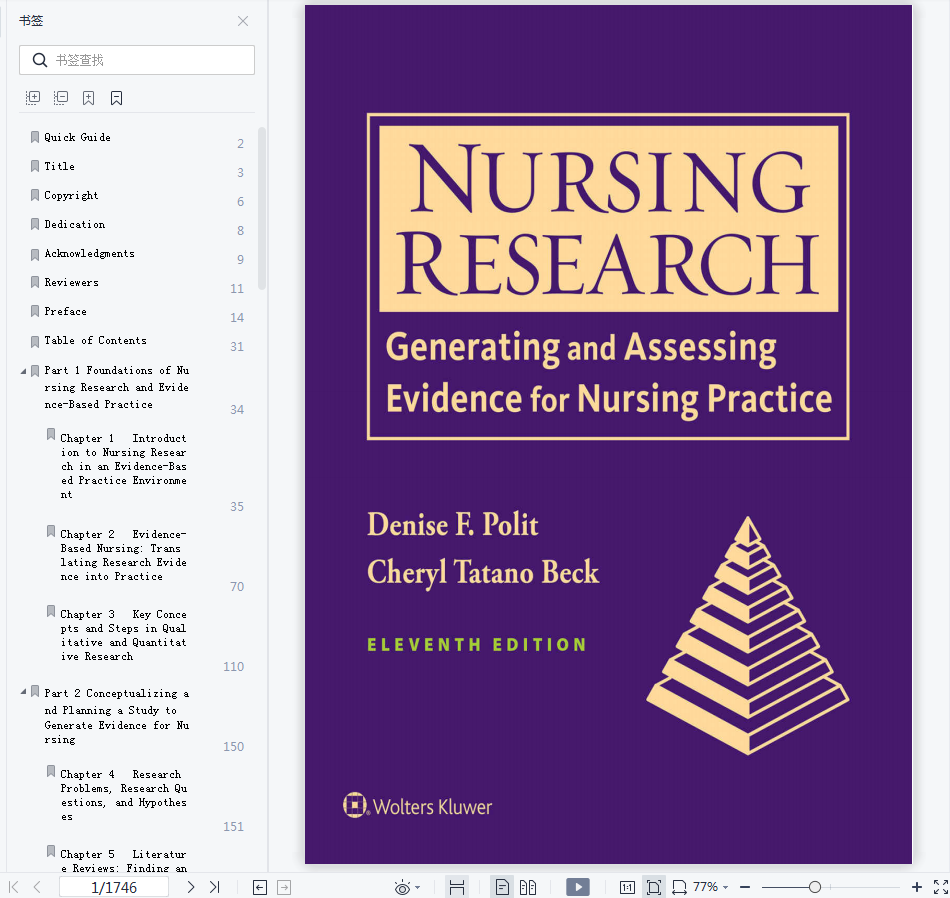Zoom out with the minus button

(745, 887)
